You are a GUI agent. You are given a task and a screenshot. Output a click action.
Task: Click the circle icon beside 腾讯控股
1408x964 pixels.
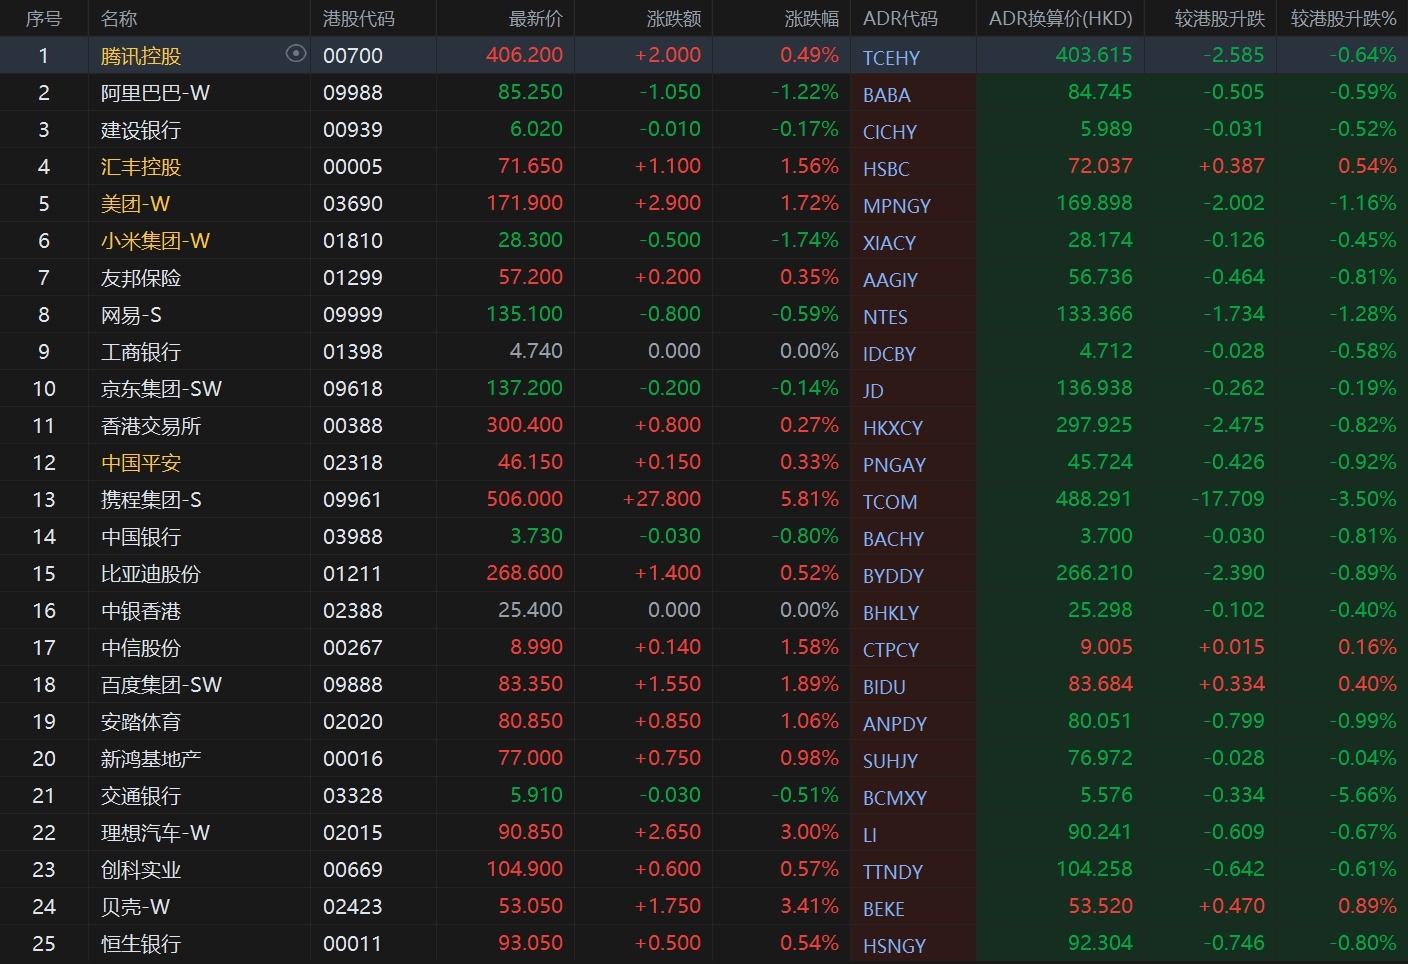pyautogui.click(x=295, y=54)
